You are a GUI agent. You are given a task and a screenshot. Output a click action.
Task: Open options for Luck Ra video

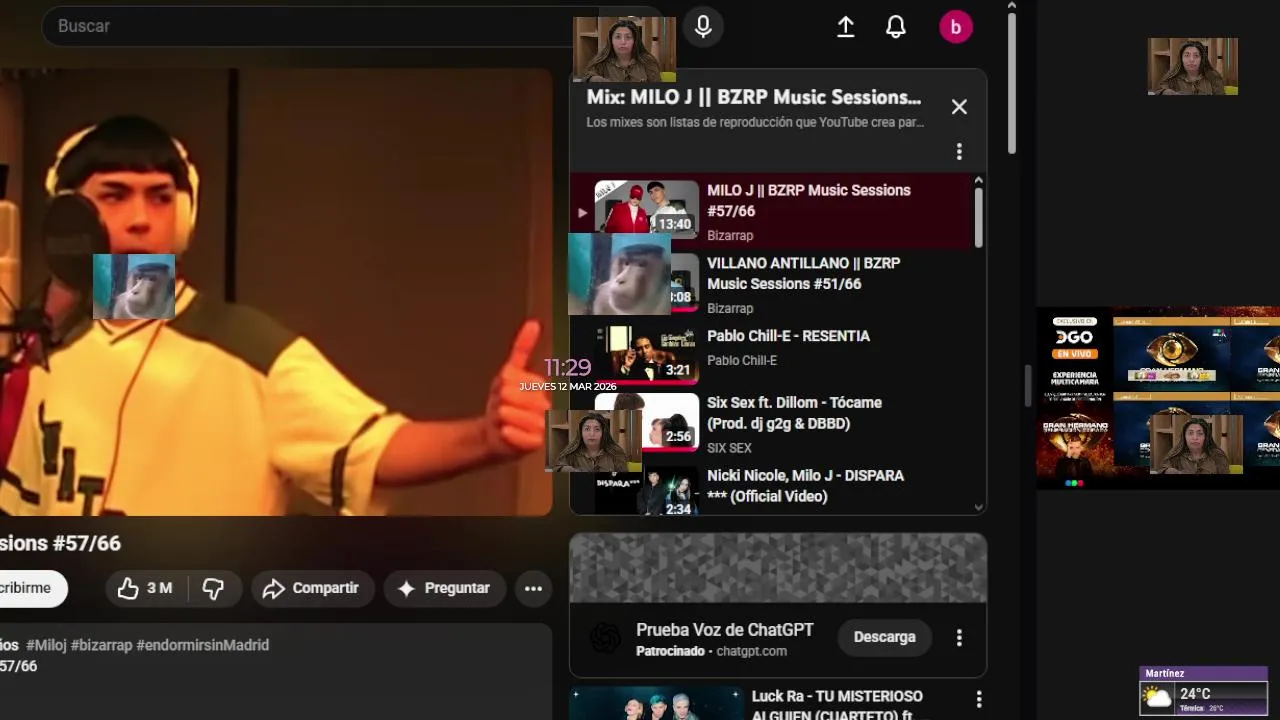(979, 700)
